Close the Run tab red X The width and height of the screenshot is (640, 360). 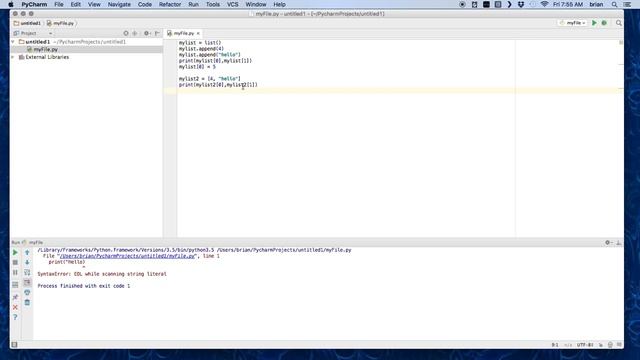15,307
